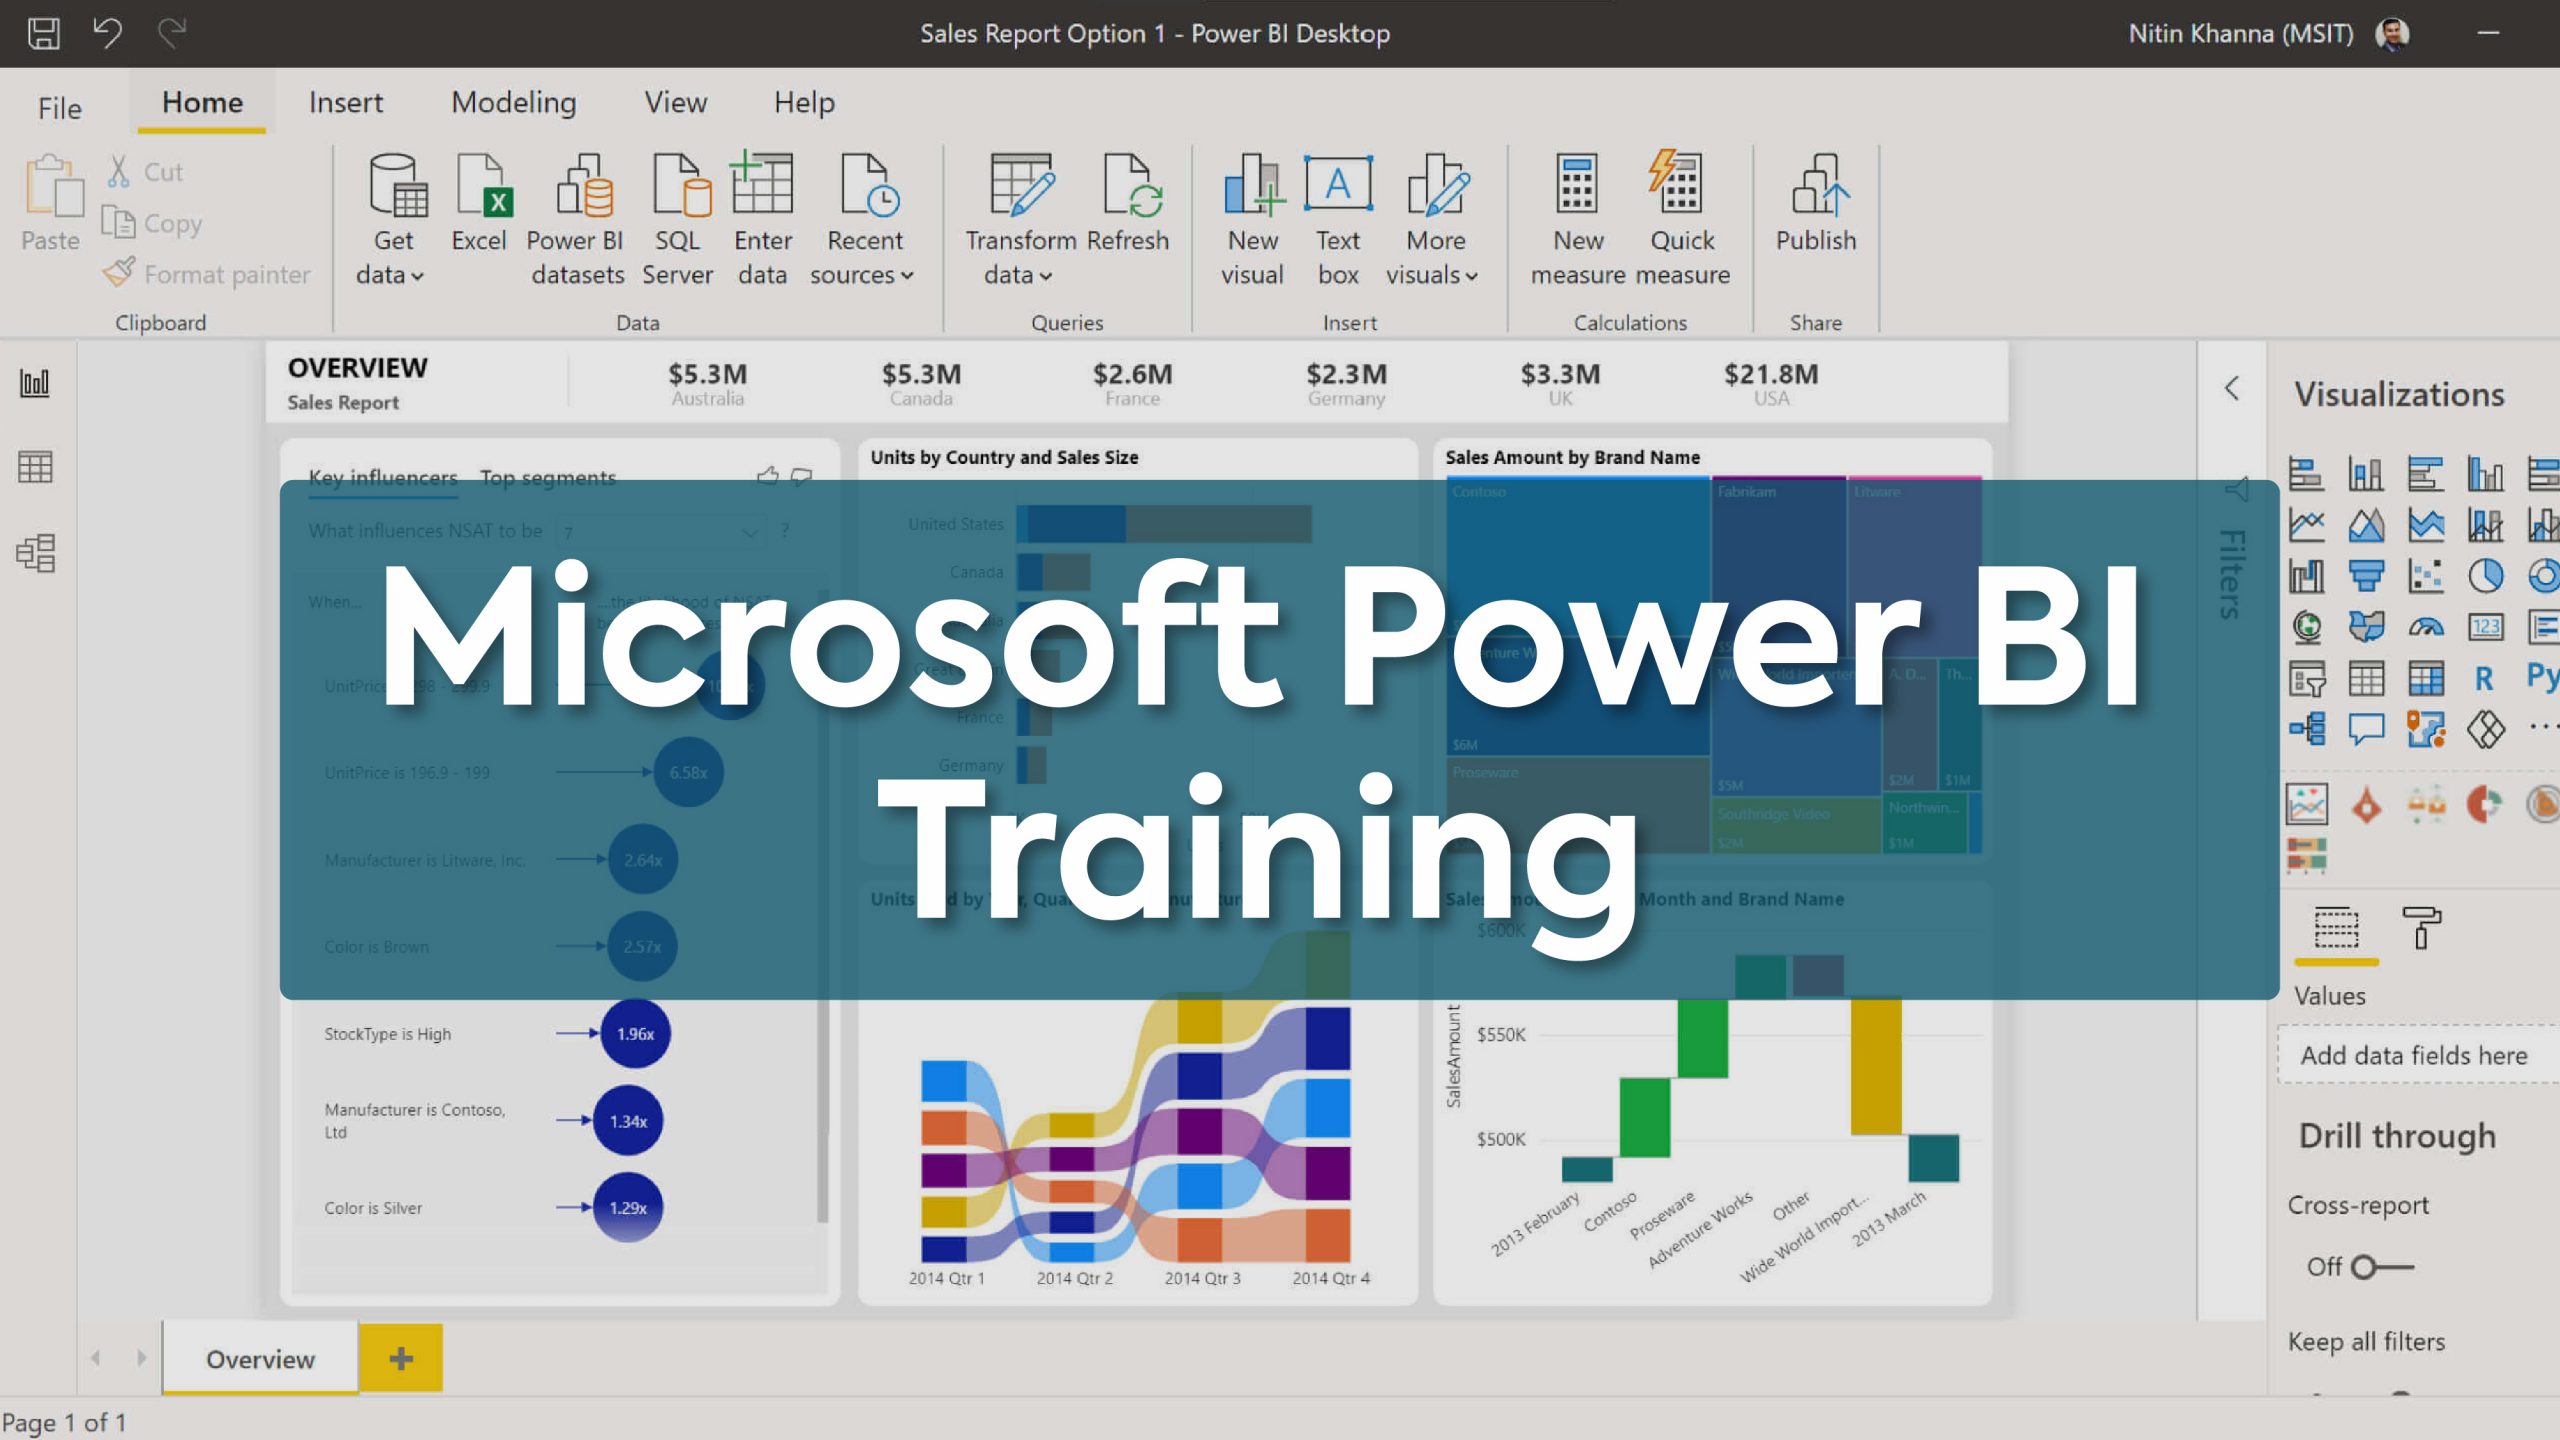This screenshot has width=2560, height=1440.
Task: Click Add page plus button
Action: 401,1357
